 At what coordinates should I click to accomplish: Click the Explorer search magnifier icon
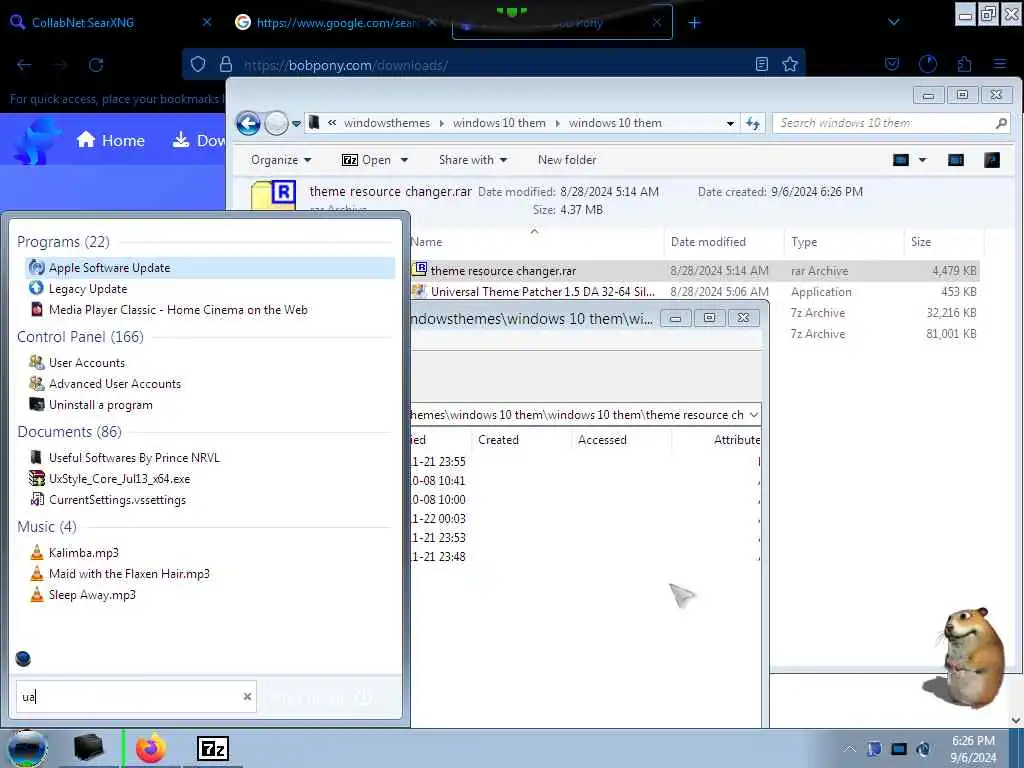tap(1001, 123)
